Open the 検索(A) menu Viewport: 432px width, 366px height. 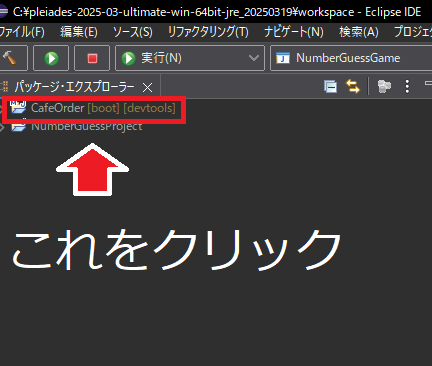(359, 32)
